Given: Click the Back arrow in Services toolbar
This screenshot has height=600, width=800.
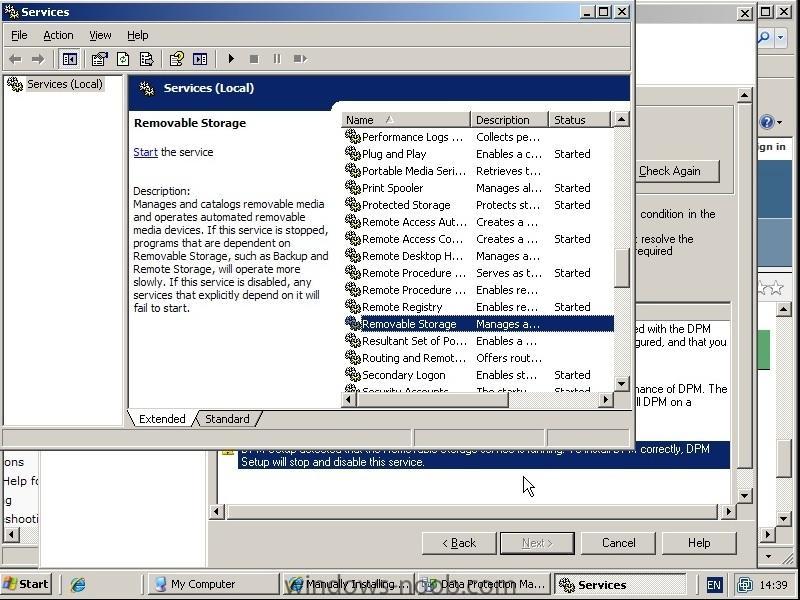Looking at the screenshot, I should coord(15,59).
